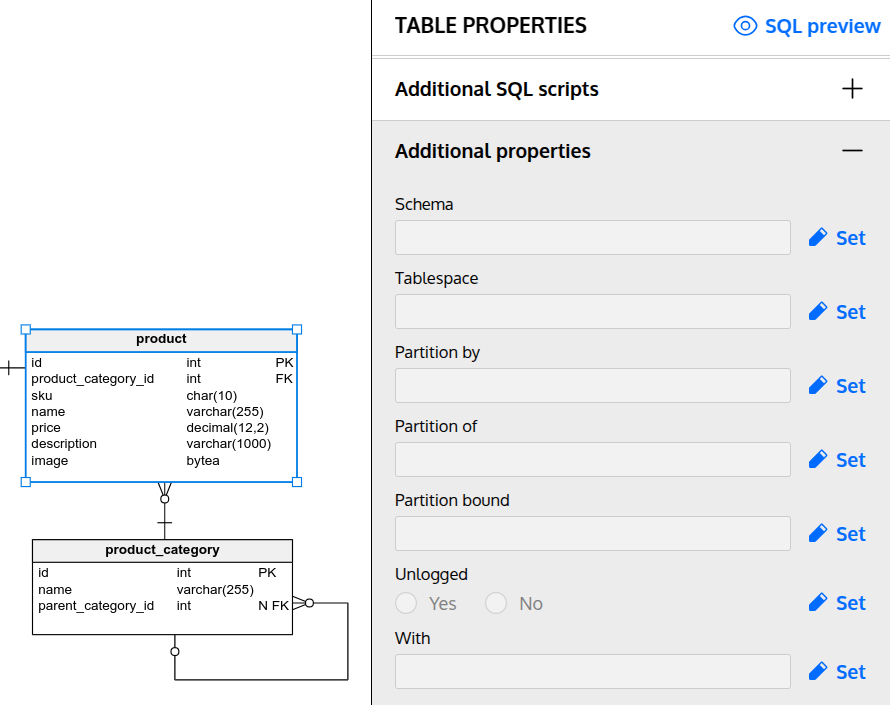Click the pencil icon beside Partition by

point(818,386)
